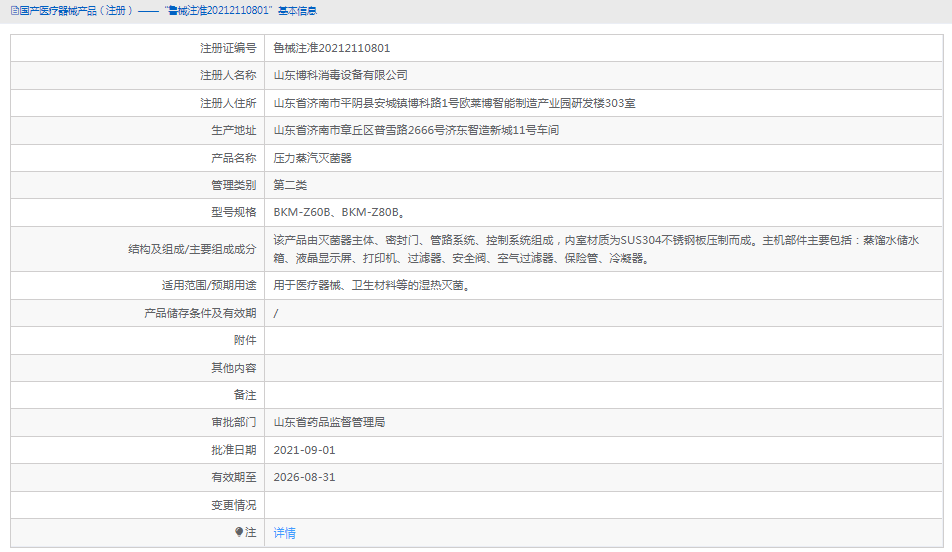Screen dimensions: 952x552
Task: Click the label 产品储存条件及有效期
Action: pos(200,313)
